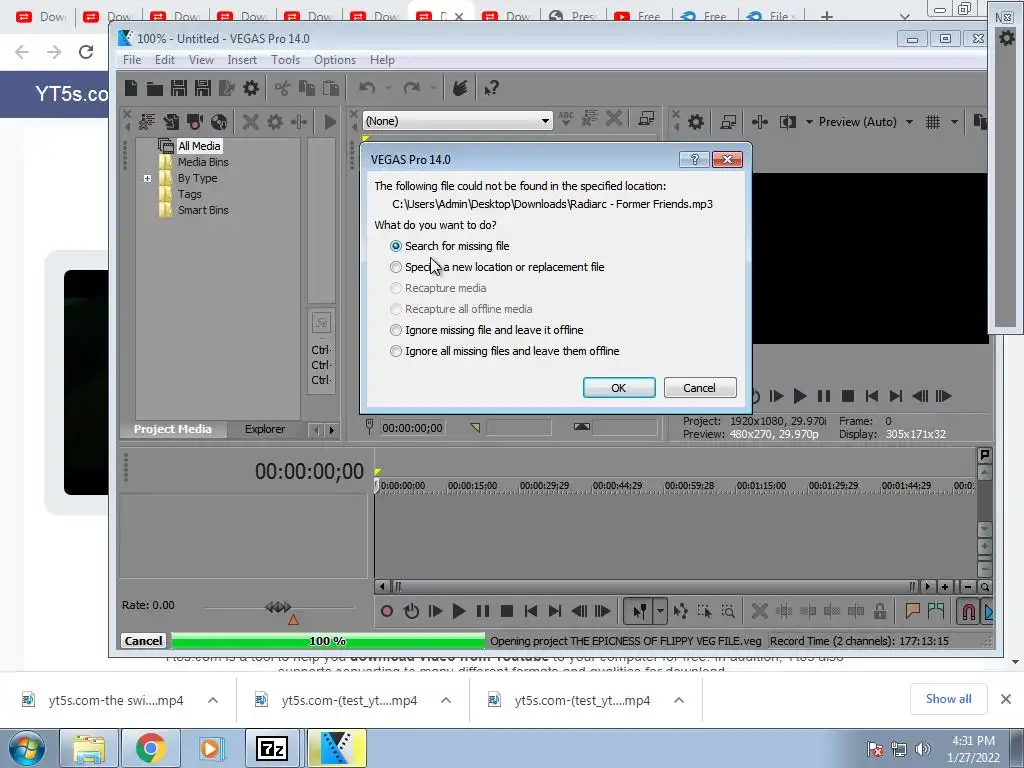
Task: Click the Redo arrow icon
Action: [x=411, y=88]
